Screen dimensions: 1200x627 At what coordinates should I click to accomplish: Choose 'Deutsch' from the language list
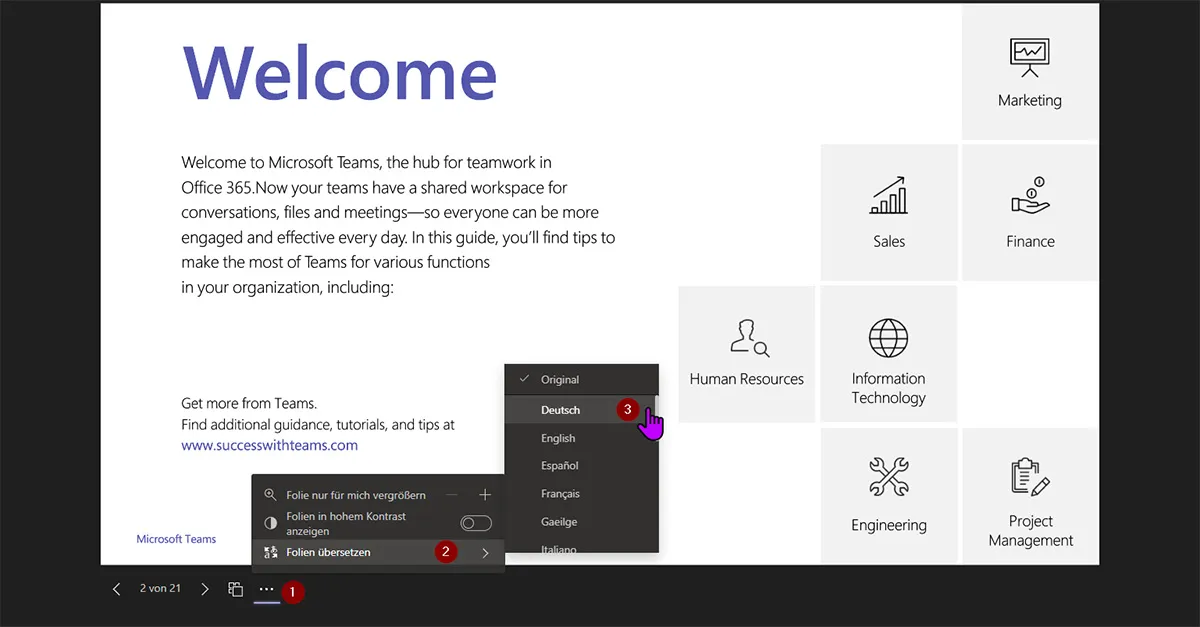point(563,410)
